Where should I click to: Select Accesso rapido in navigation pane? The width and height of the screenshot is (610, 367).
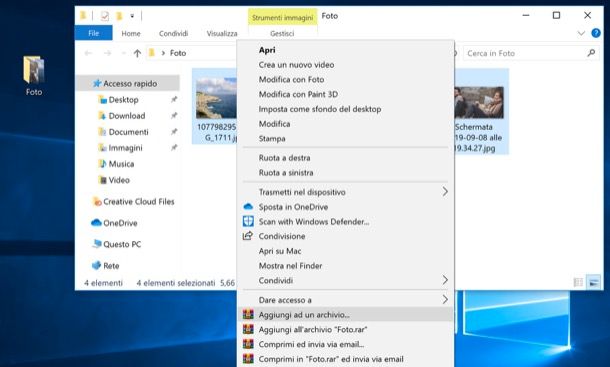(128, 83)
